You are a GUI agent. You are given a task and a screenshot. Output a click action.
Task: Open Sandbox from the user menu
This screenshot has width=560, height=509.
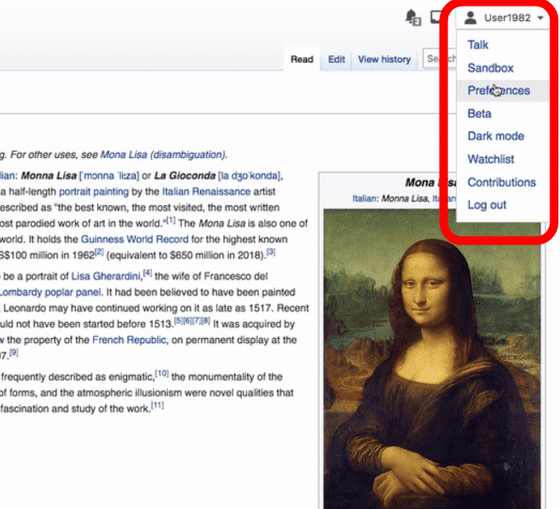[x=490, y=68]
